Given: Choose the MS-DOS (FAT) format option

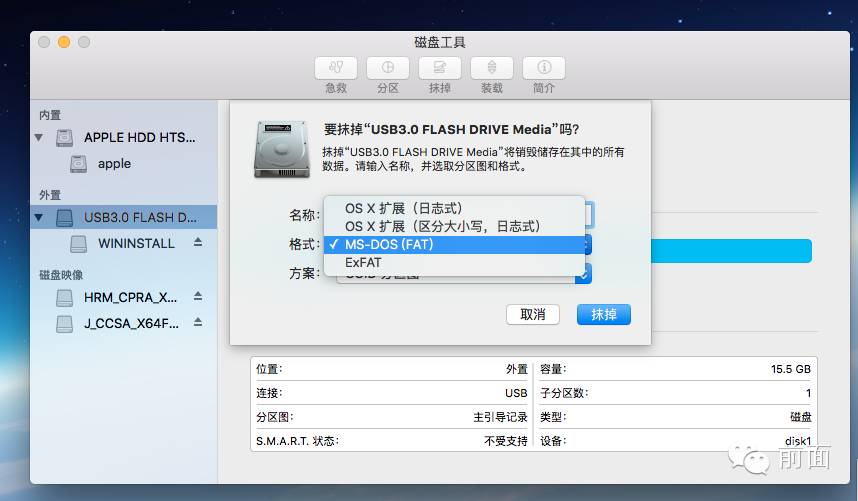Looking at the screenshot, I should 454,244.
